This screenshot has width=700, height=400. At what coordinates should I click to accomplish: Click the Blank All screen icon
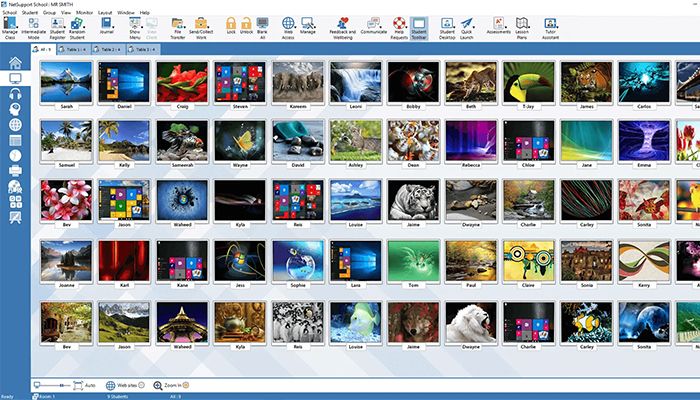click(262, 25)
